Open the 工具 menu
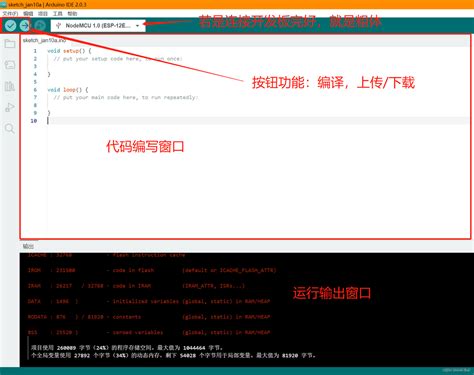Image resolution: width=474 pixels, height=375 pixels. [58, 14]
